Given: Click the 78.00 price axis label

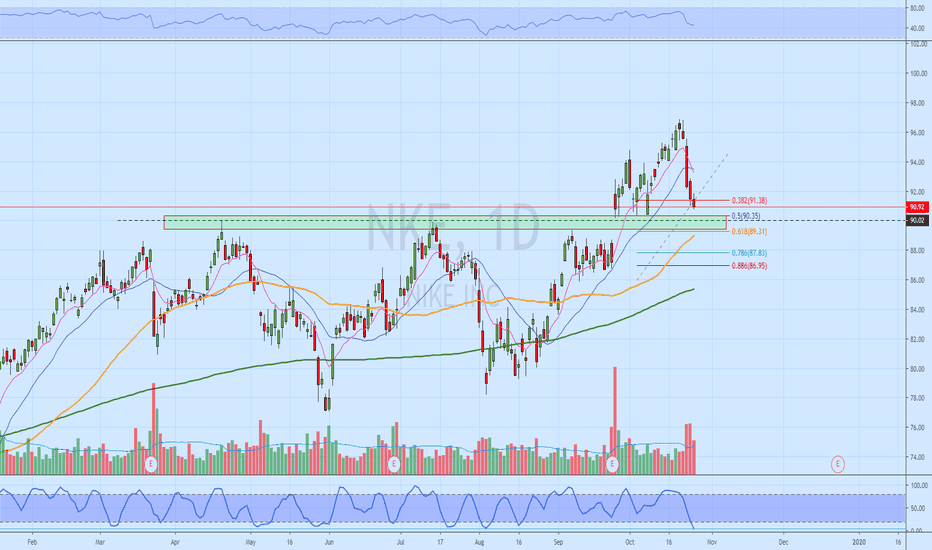Looking at the screenshot, I should 917,398.
